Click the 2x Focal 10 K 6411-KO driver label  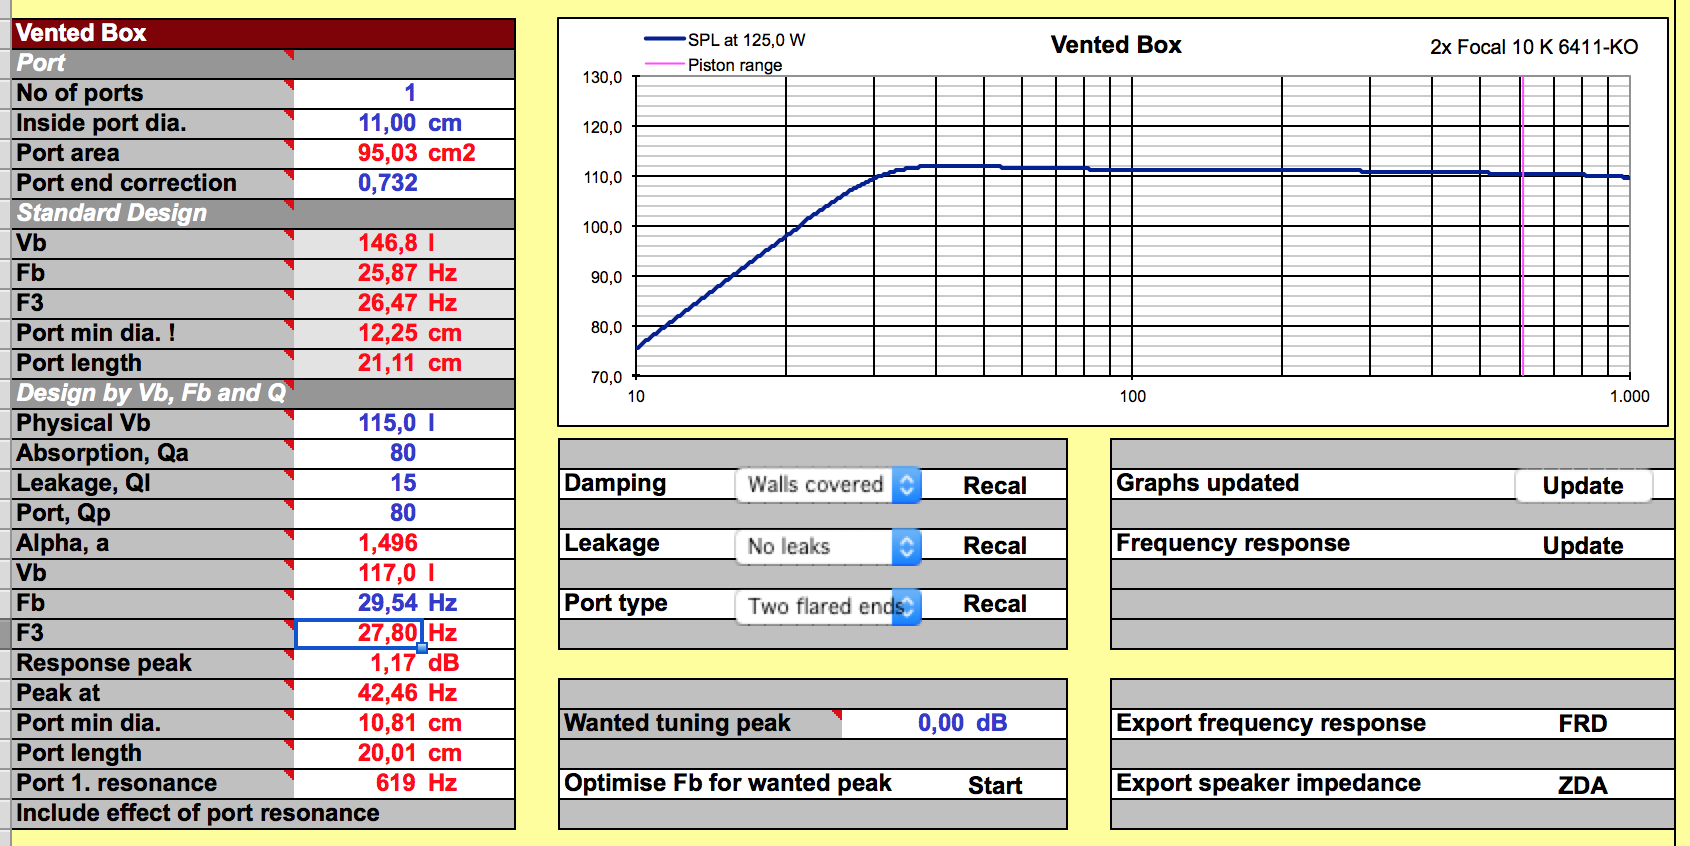(1534, 47)
